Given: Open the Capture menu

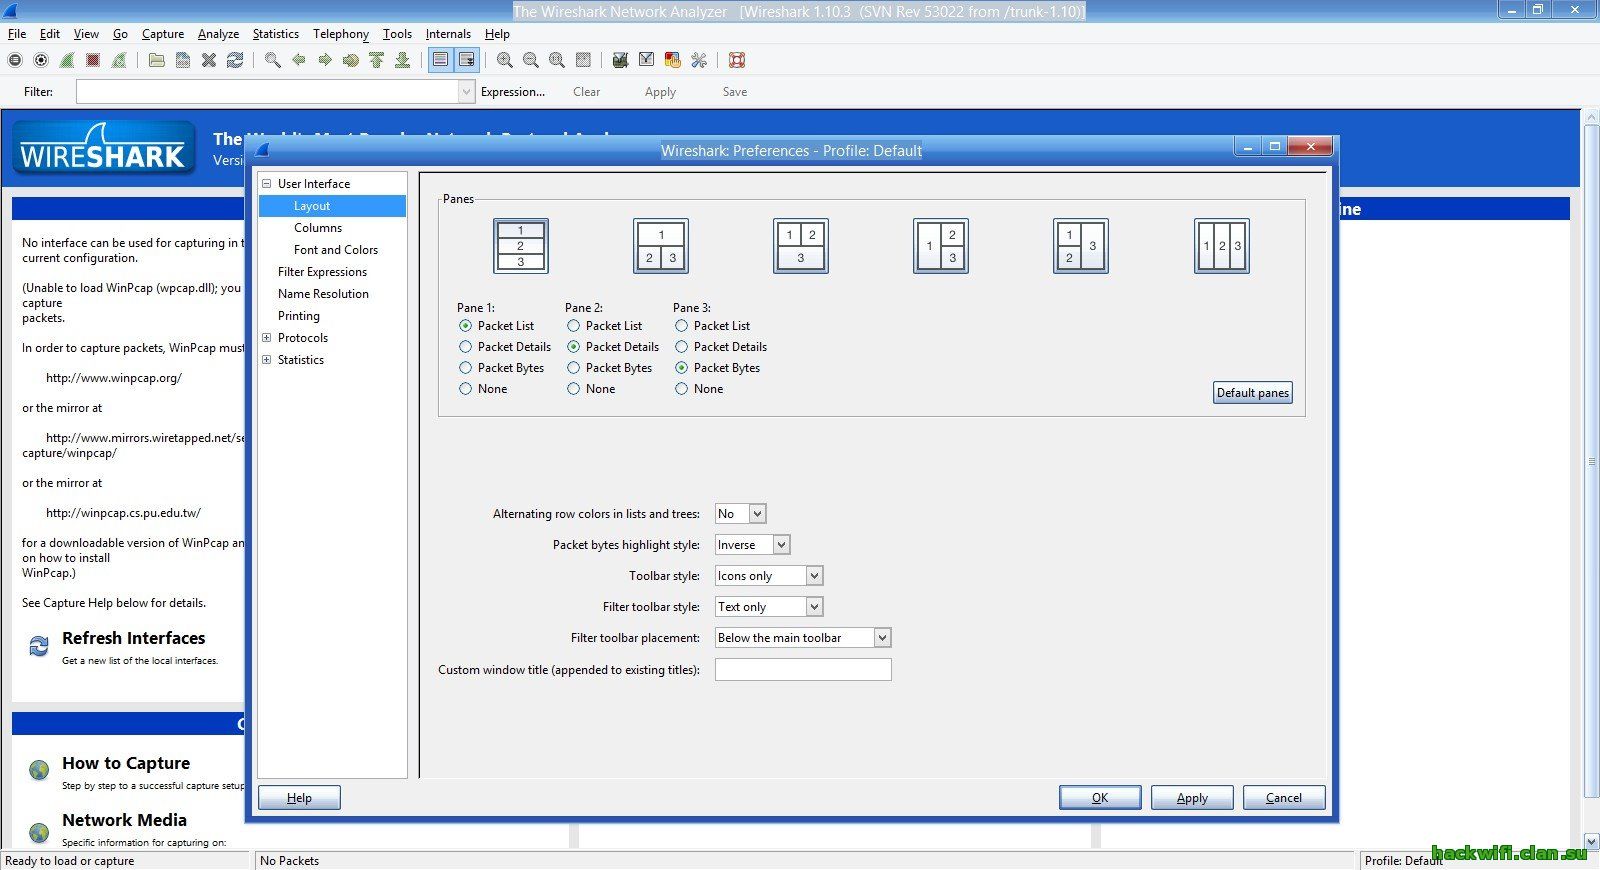Looking at the screenshot, I should tap(163, 34).
